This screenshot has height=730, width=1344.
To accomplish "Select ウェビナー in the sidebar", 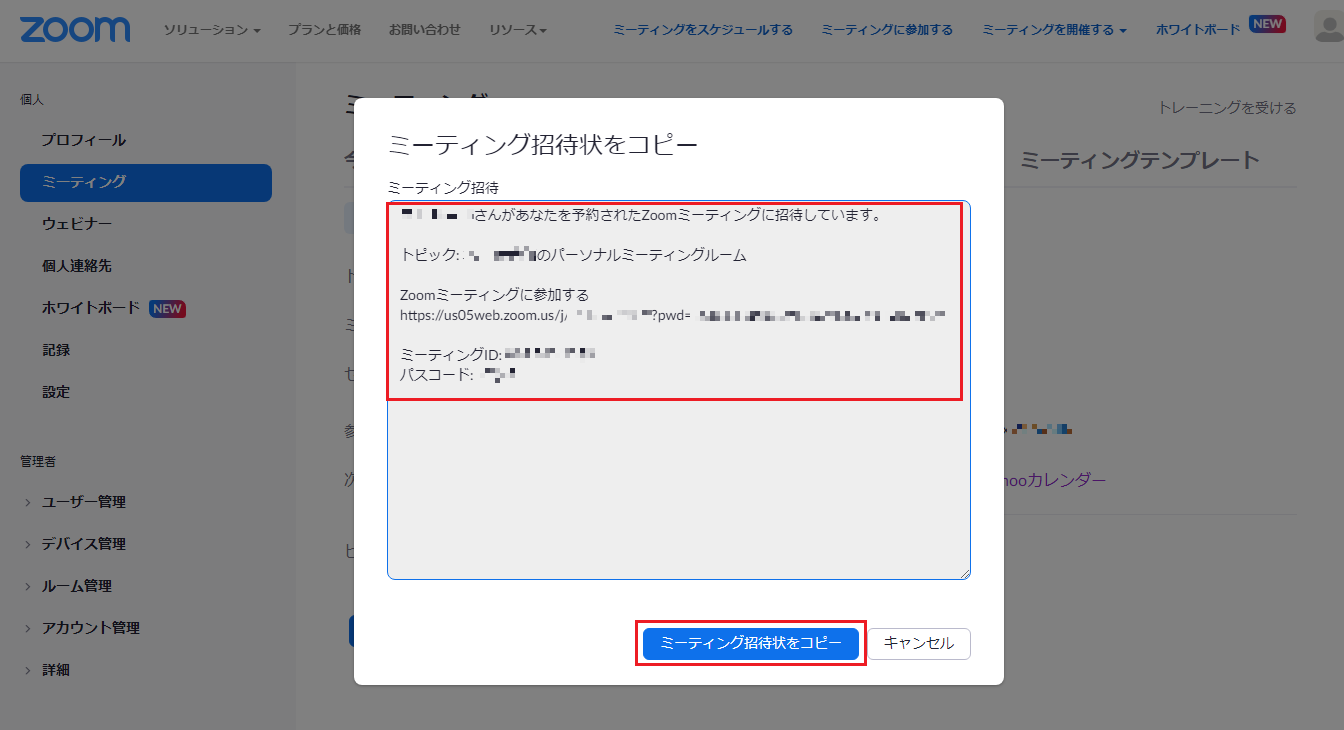I will click(77, 224).
